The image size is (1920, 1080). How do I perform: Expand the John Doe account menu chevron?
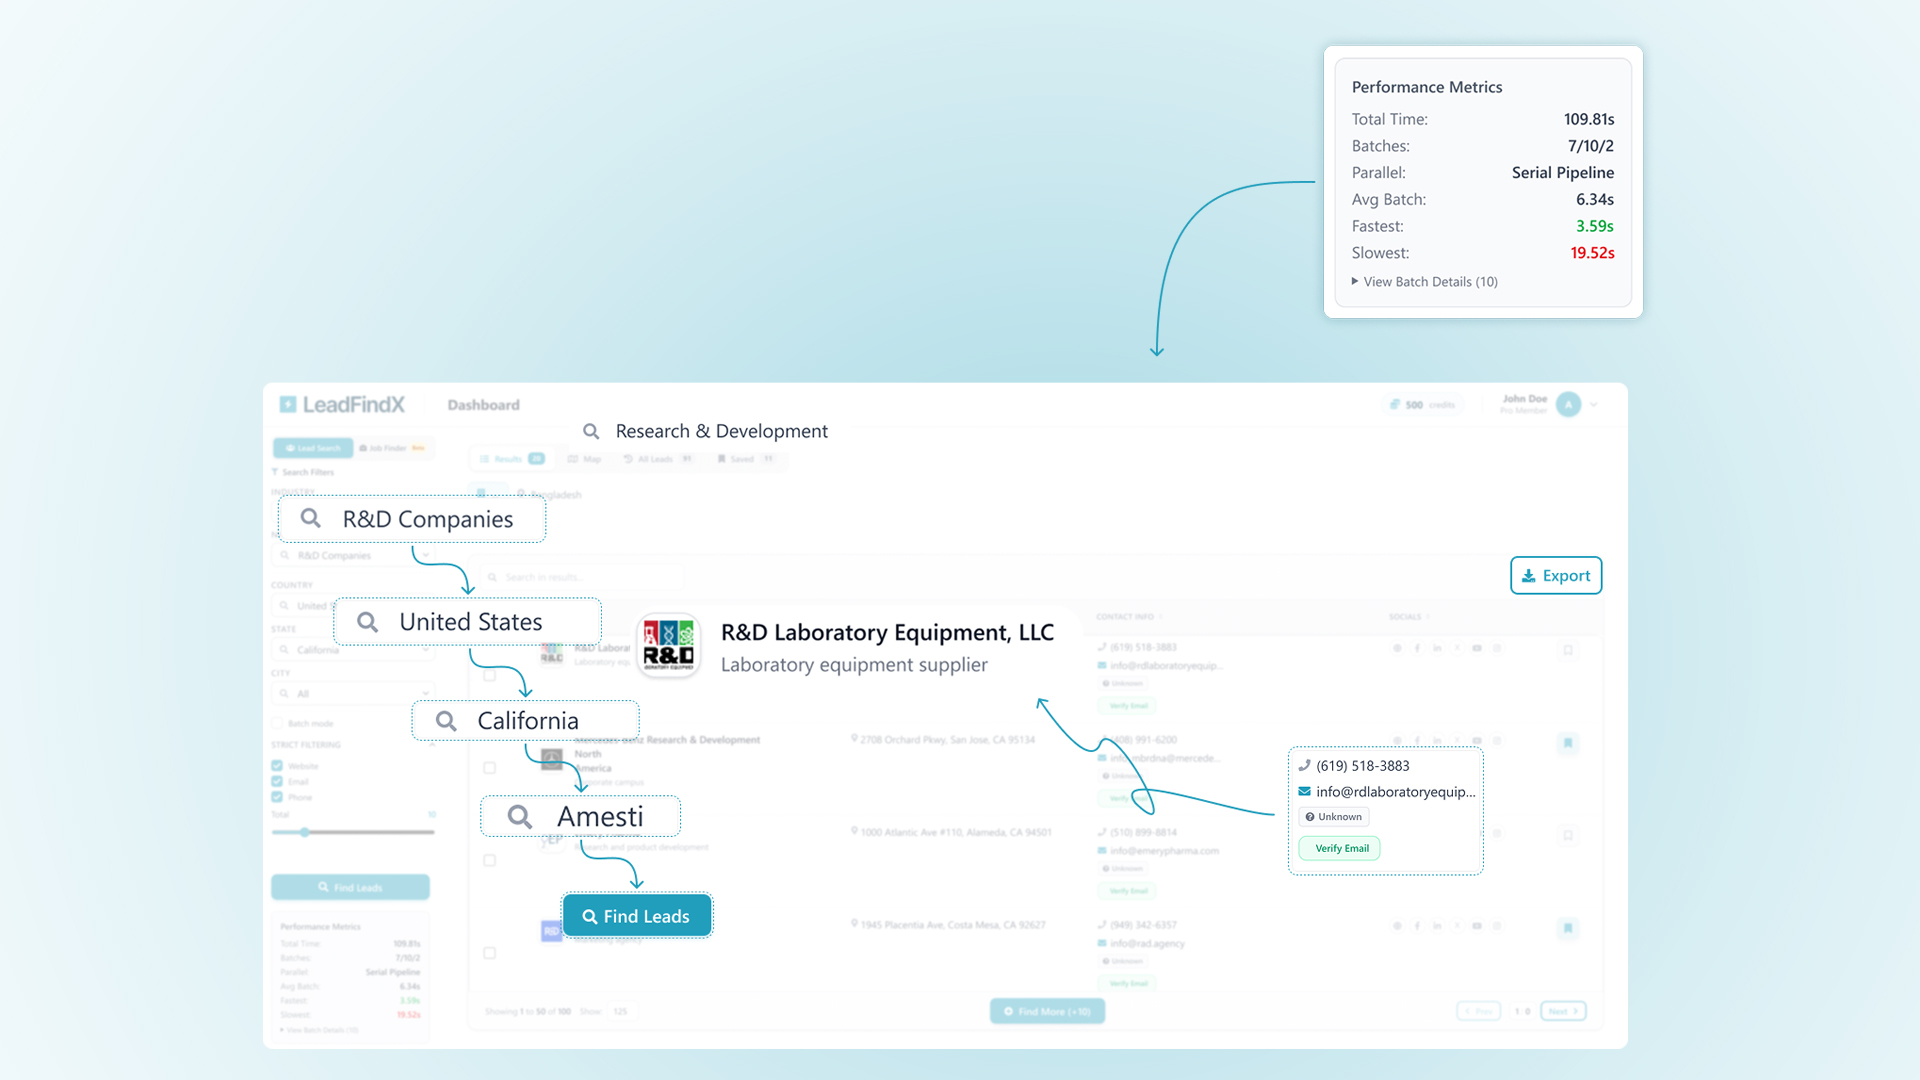(x=1594, y=405)
